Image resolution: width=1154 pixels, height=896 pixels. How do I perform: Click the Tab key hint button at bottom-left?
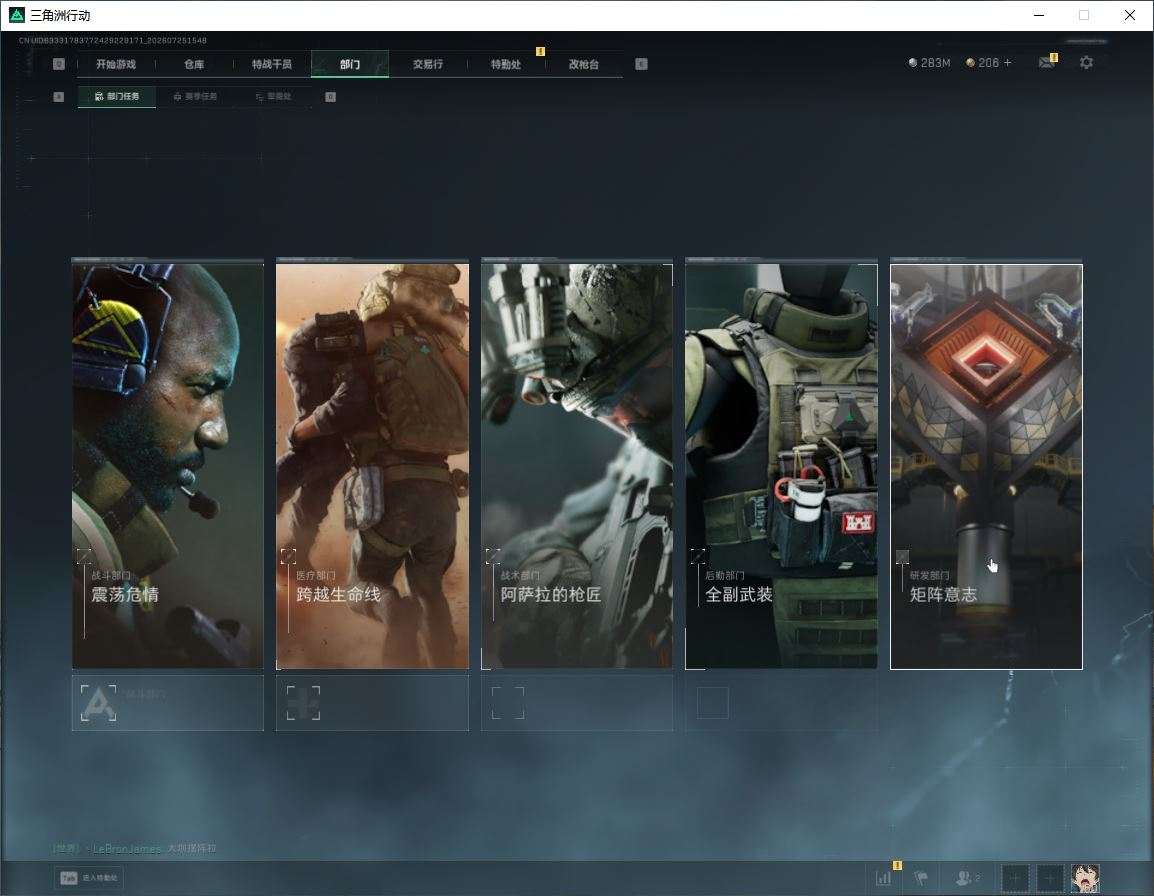click(x=89, y=878)
